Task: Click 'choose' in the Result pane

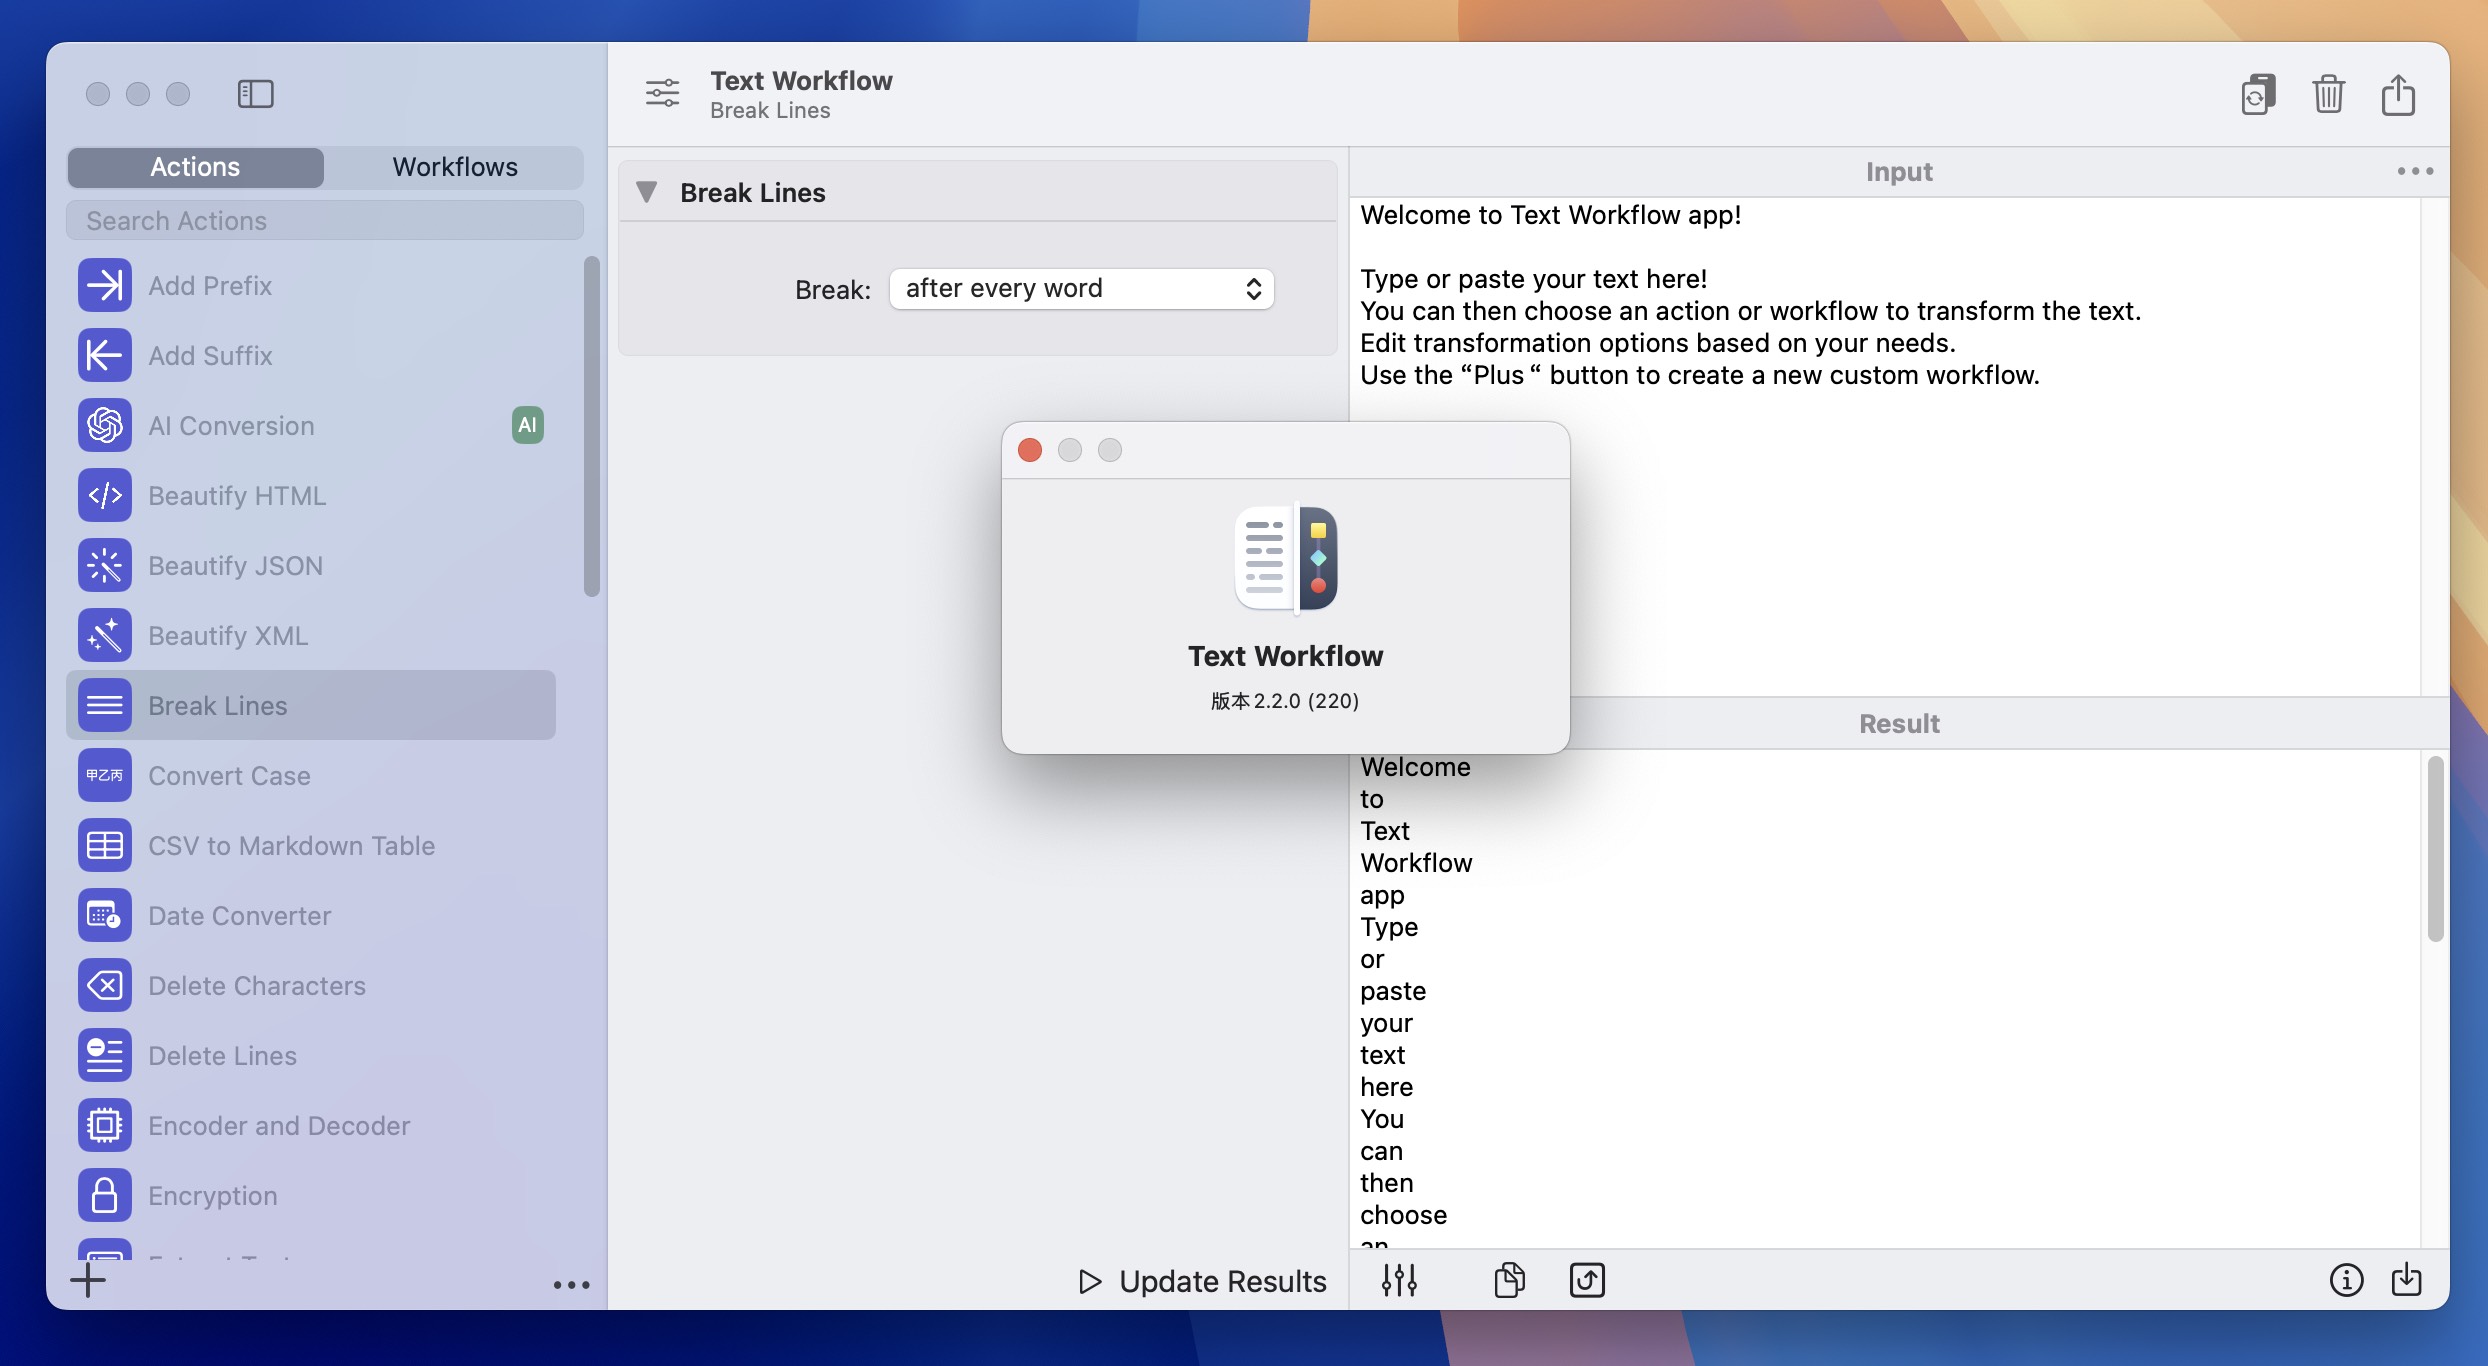Action: [x=1403, y=1215]
